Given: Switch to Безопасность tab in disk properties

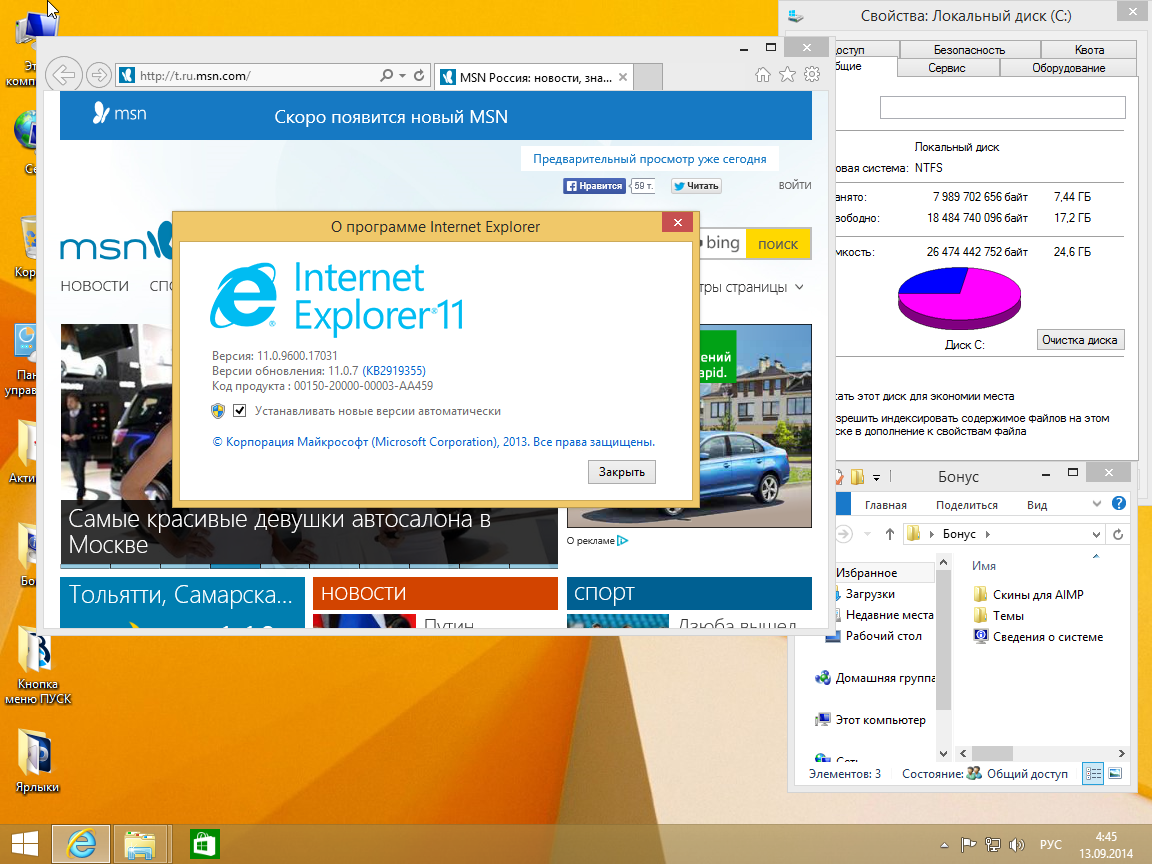Looking at the screenshot, I should pyautogui.click(x=969, y=49).
